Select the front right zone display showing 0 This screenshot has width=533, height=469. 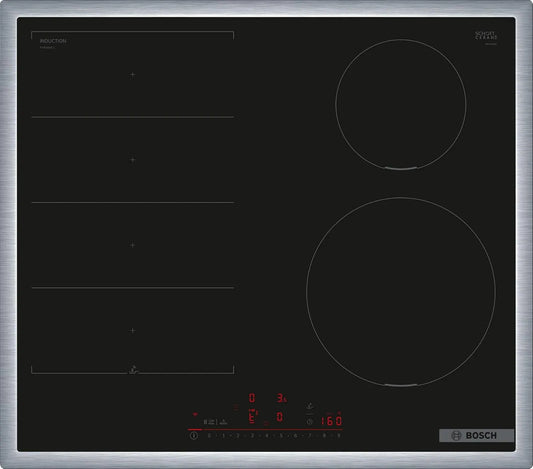click(x=280, y=417)
